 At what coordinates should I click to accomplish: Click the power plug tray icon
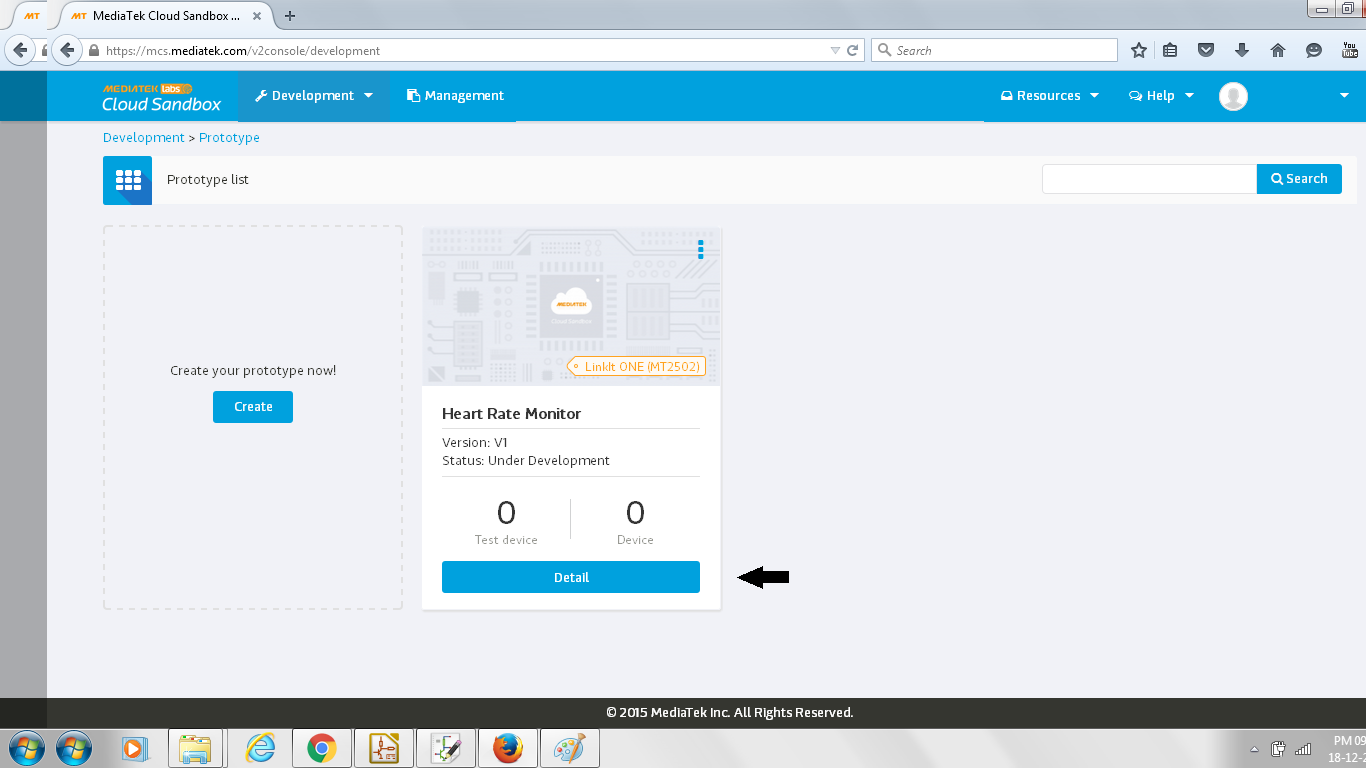click(1278, 749)
